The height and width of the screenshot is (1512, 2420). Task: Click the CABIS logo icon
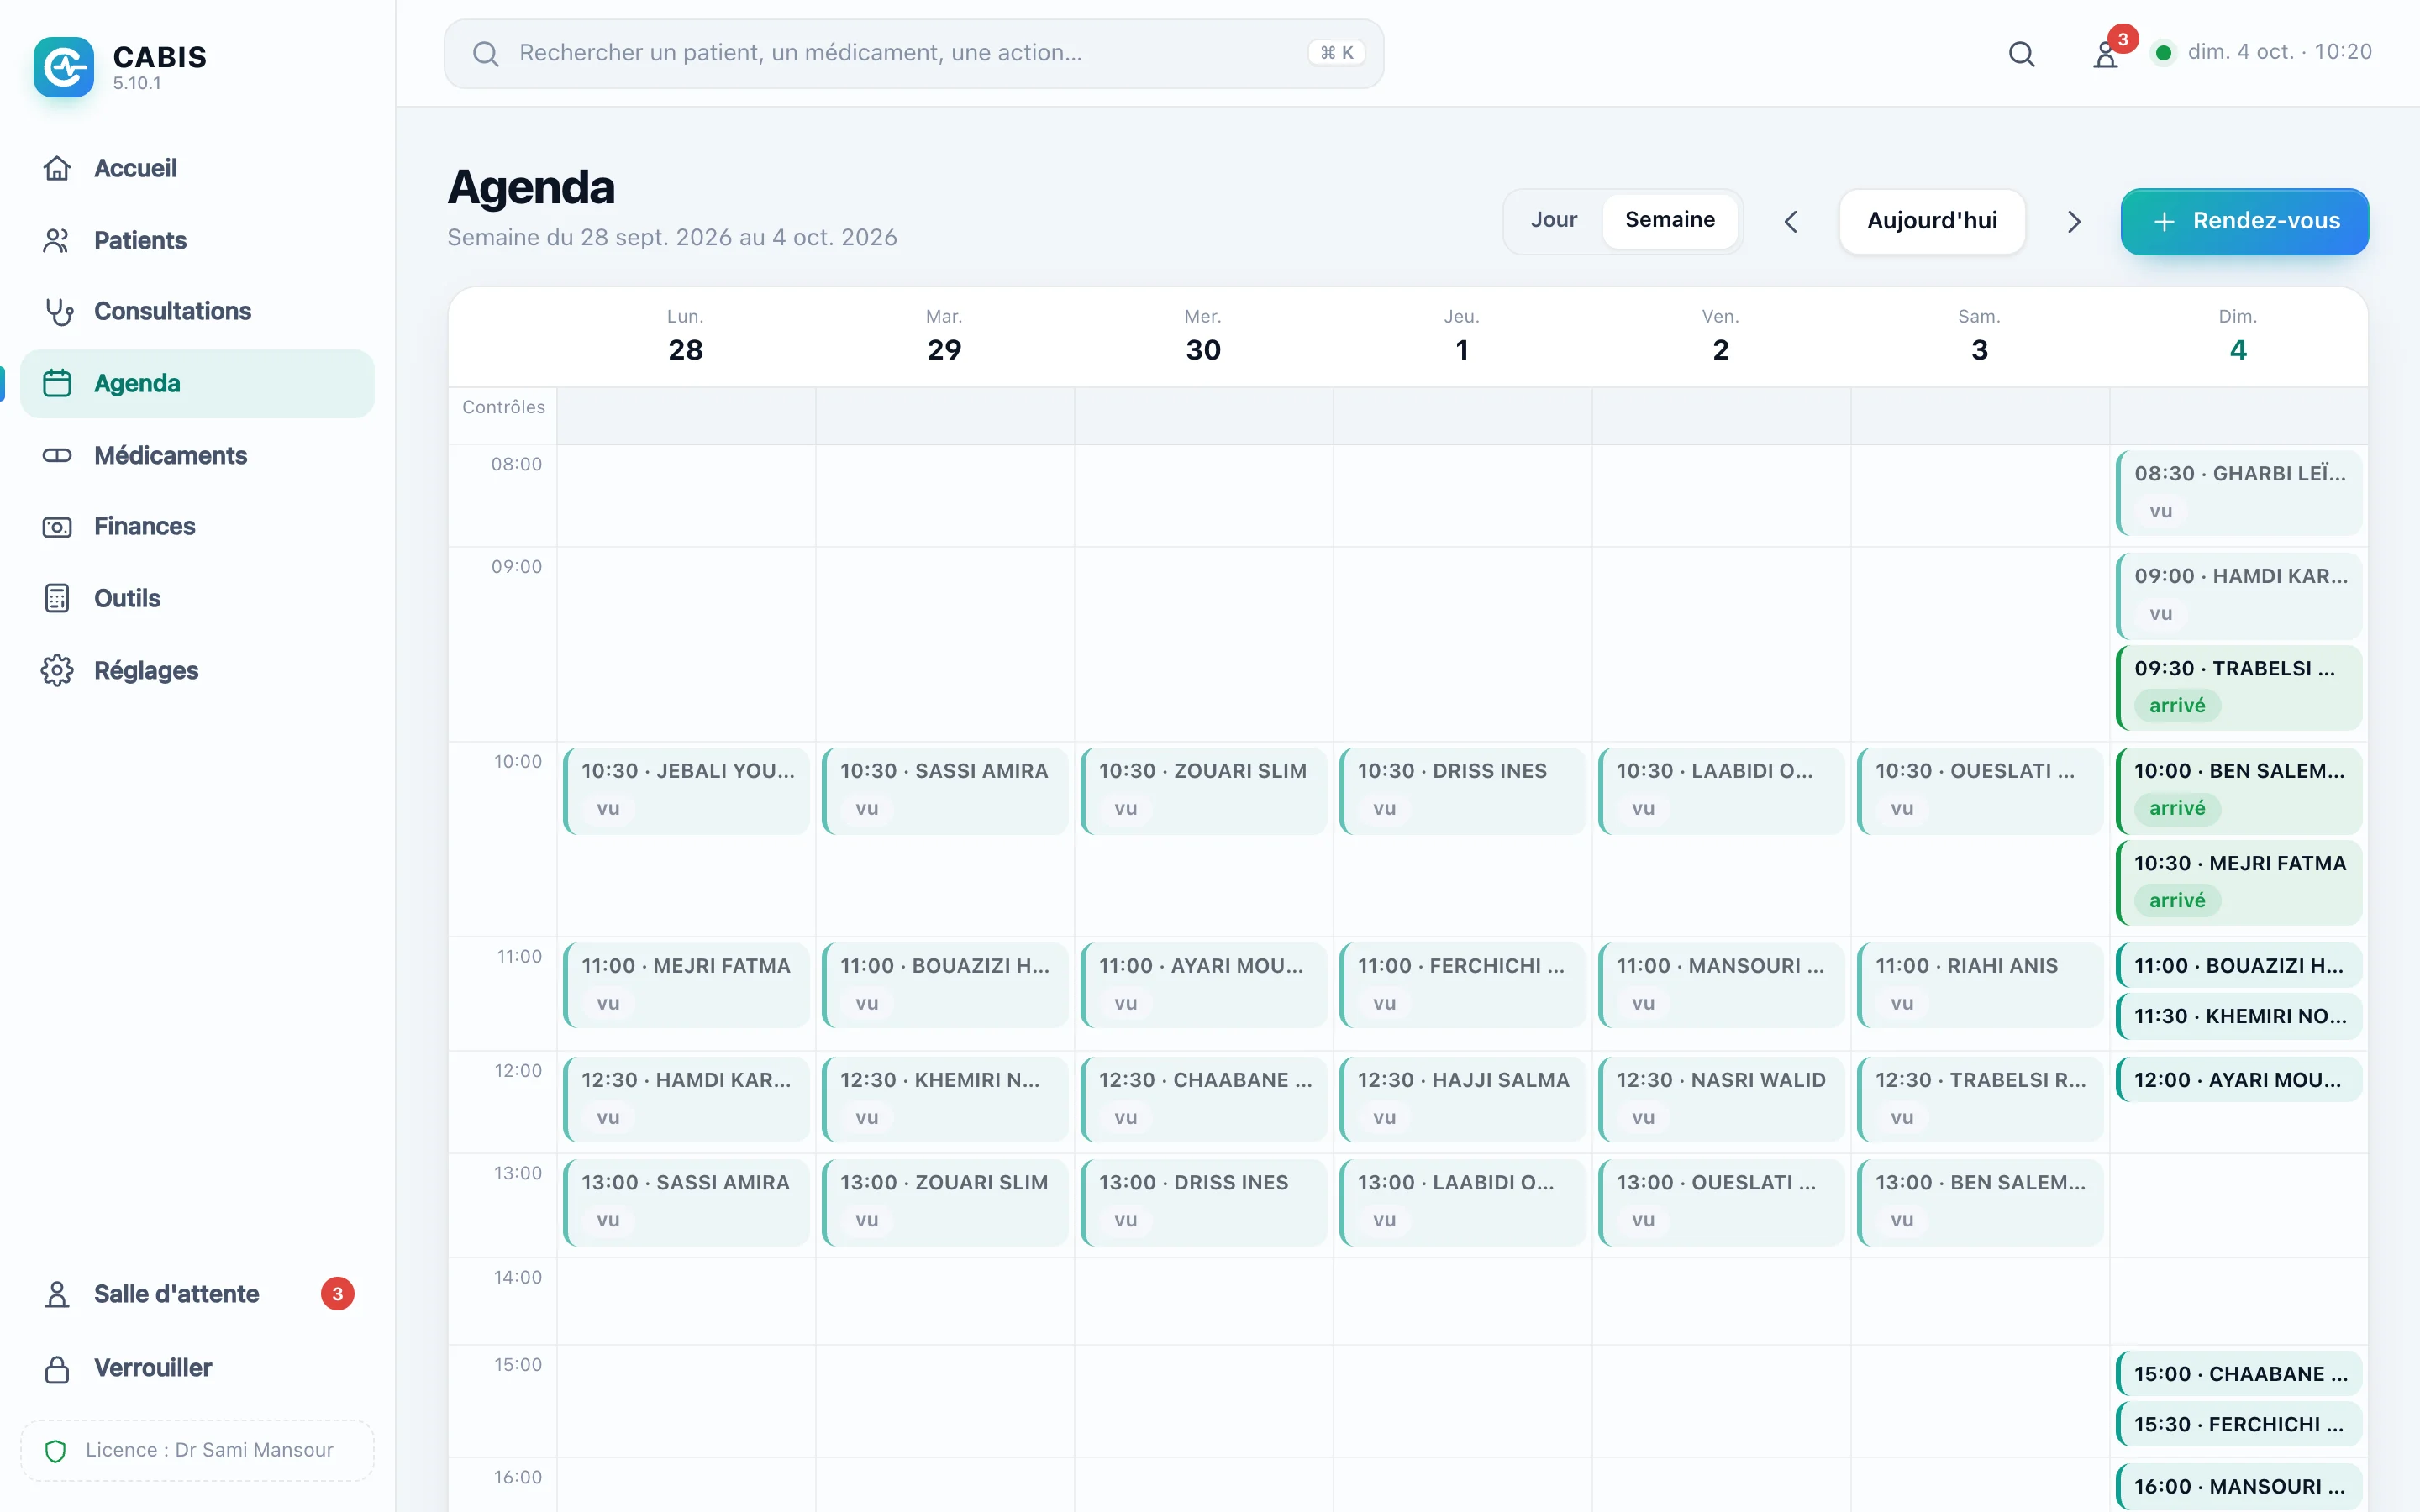click(63, 66)
